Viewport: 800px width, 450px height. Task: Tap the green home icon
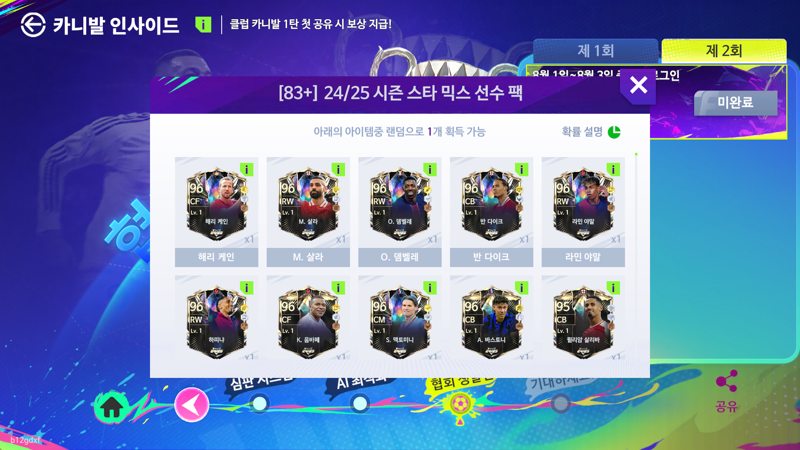pos(111,407)
